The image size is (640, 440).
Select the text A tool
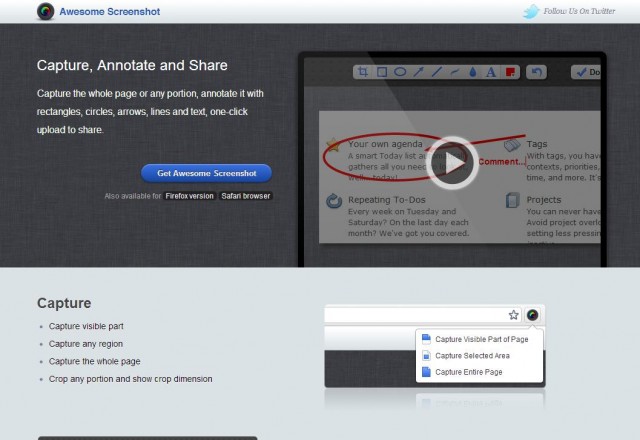490,72
